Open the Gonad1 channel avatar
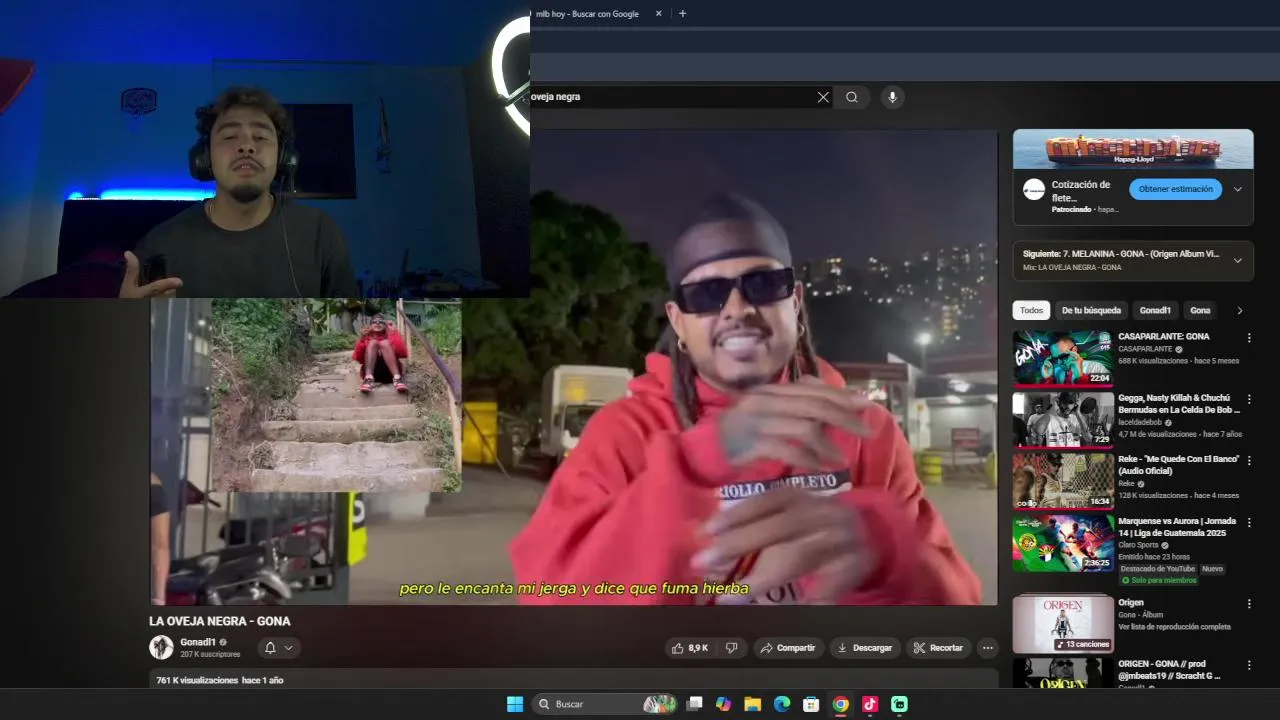 (x=161, y=647)
